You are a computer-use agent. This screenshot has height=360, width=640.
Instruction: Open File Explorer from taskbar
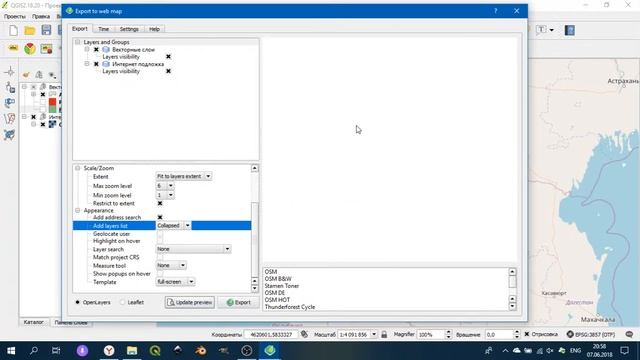(x=131, y=351)
